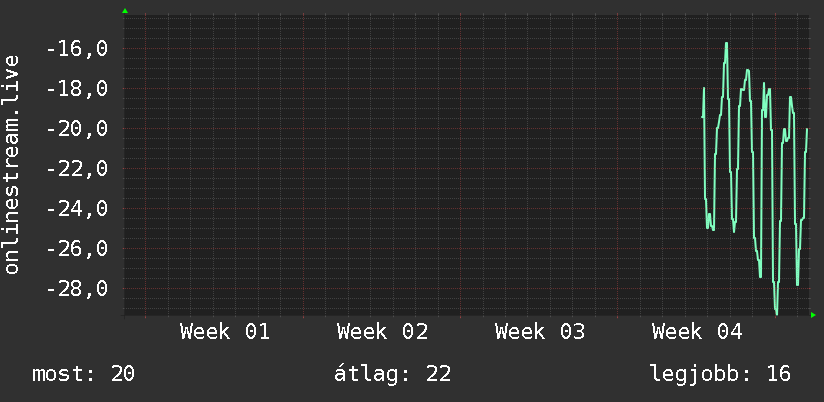Click the highest peak of the green line

click(727, 43)
